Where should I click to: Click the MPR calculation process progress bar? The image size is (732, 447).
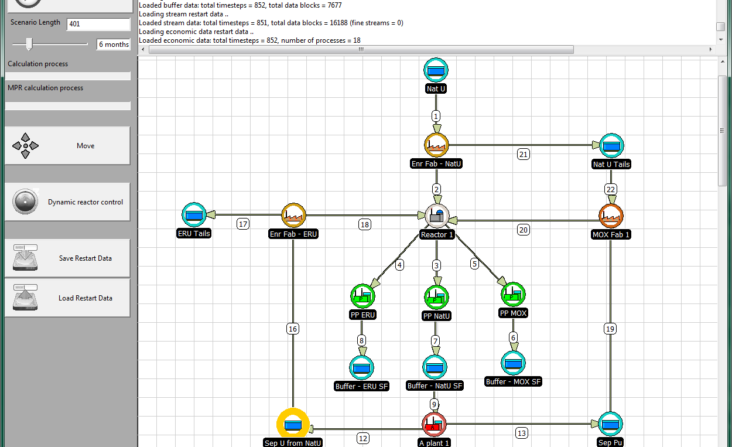tap(68, 106)
